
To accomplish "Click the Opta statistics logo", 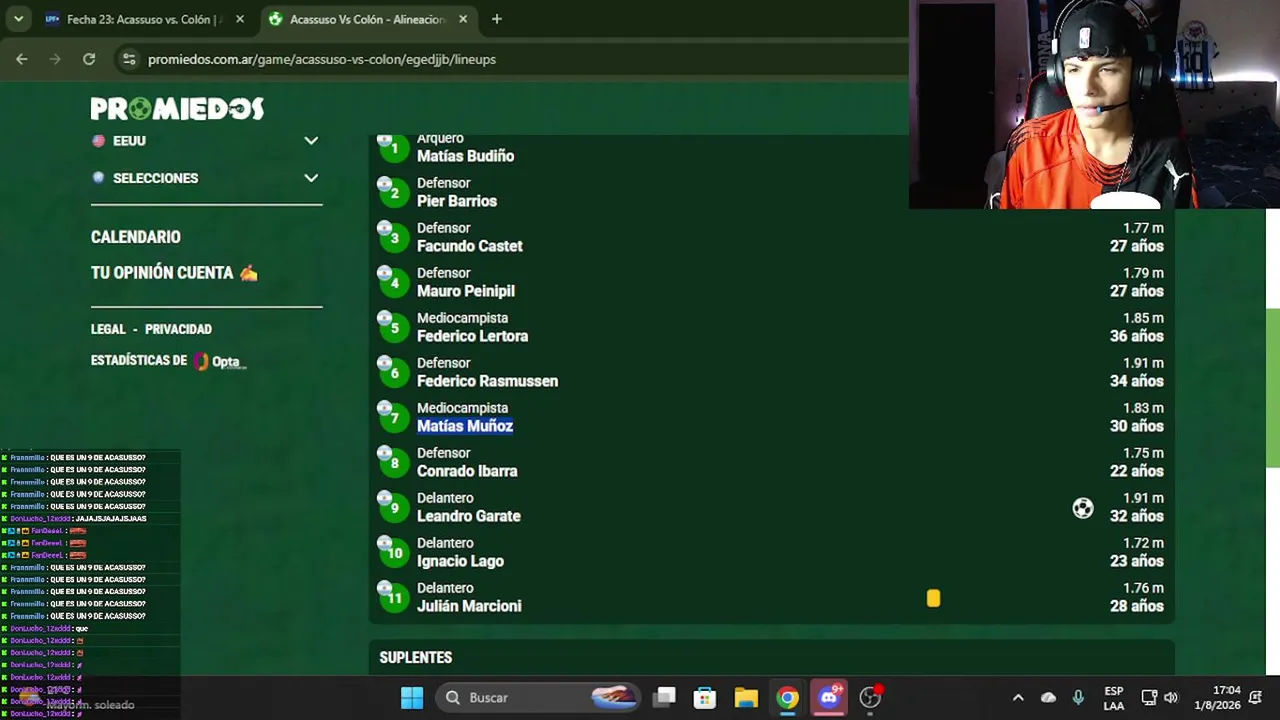I will pyautogui.click(x=220, y=361).
